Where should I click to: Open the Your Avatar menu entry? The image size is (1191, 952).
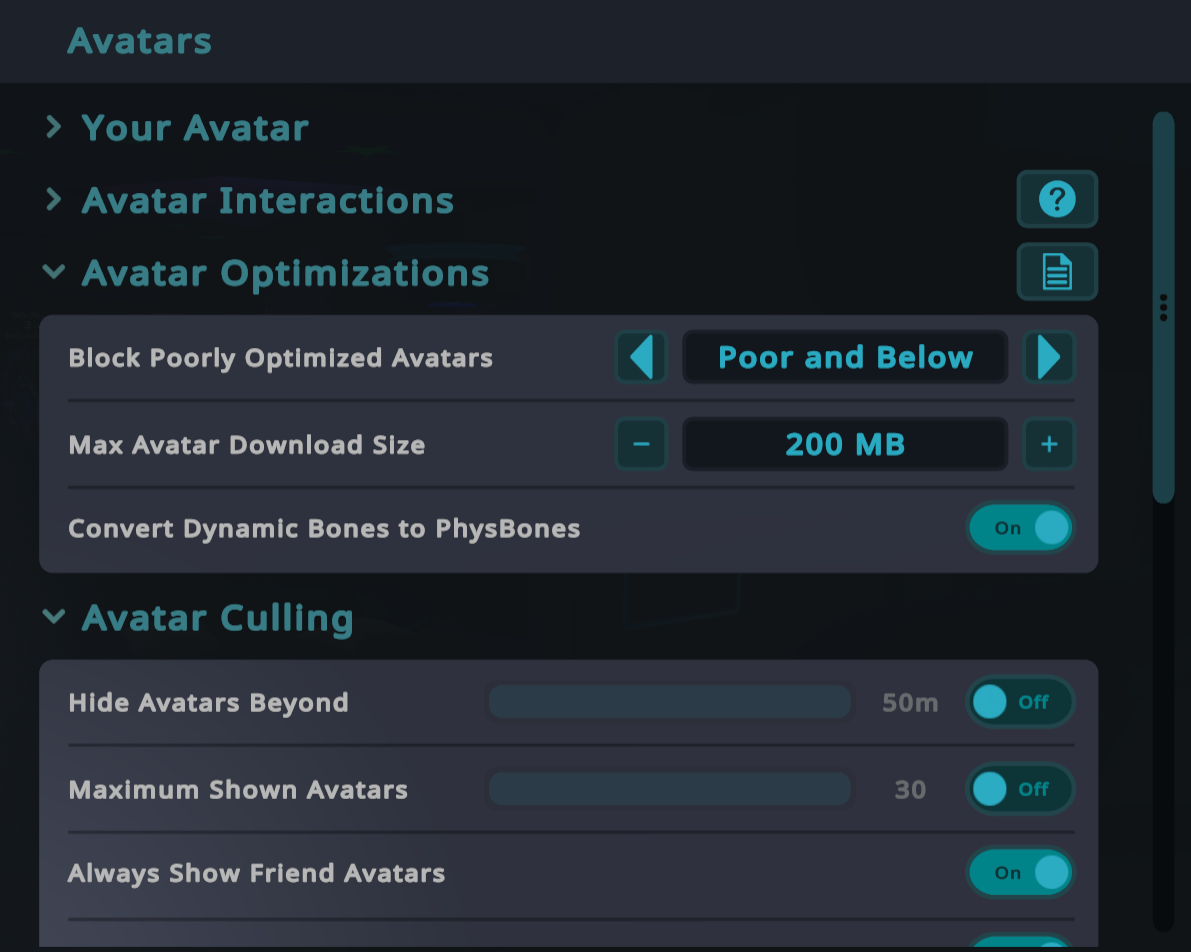point(195,127)
